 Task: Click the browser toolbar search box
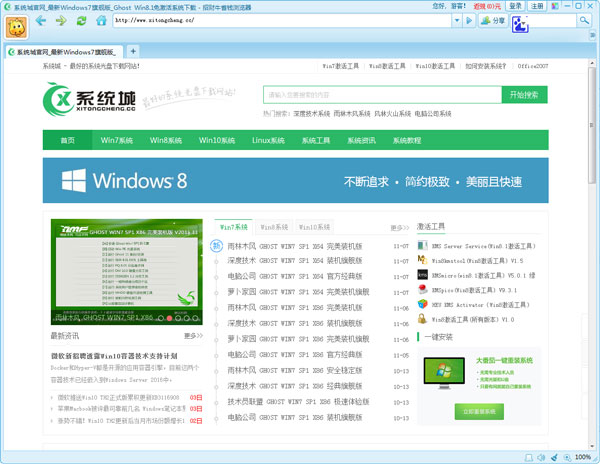click(x=552, y=21)
